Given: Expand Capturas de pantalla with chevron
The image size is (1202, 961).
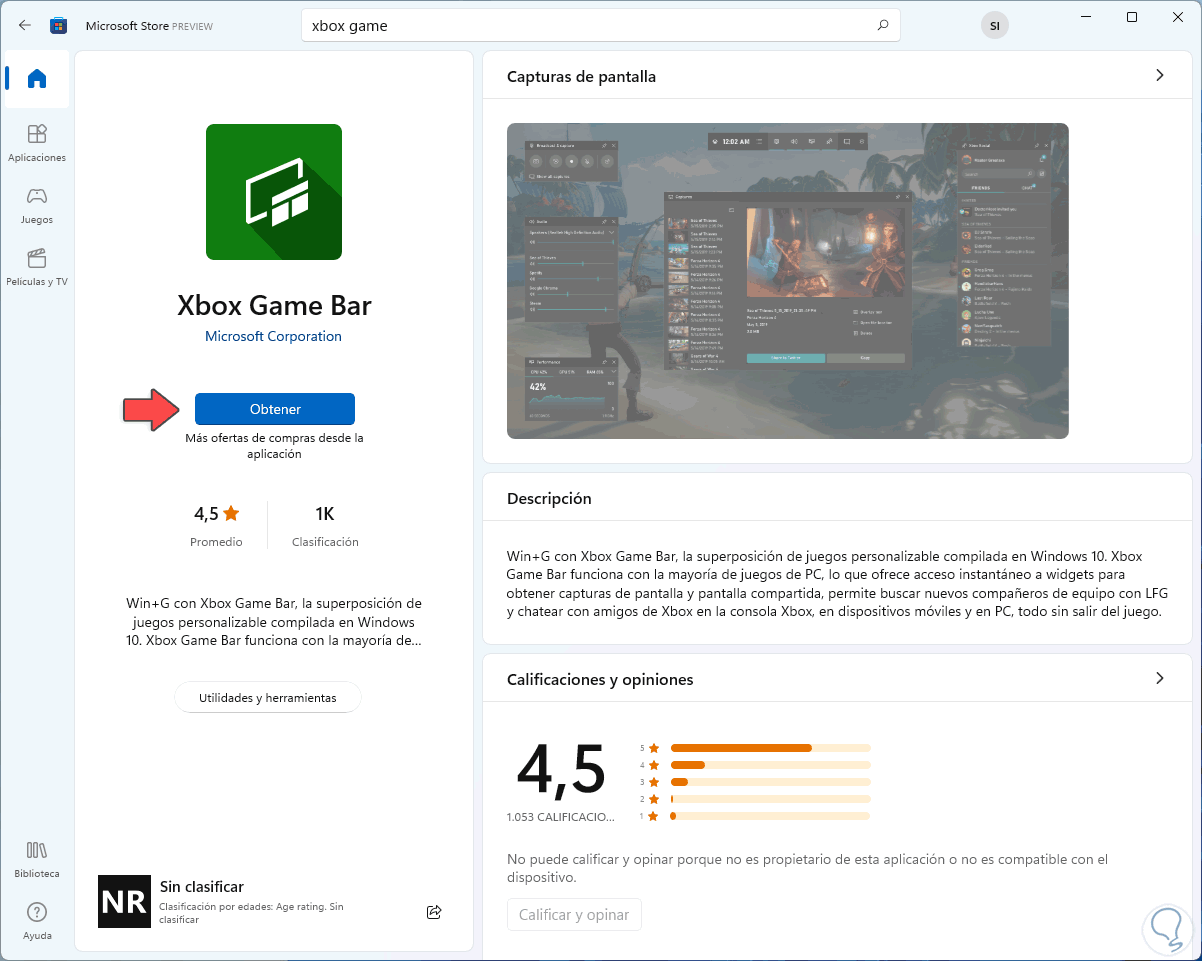Looking at the screenshot, I should [x=1160, y=75].
